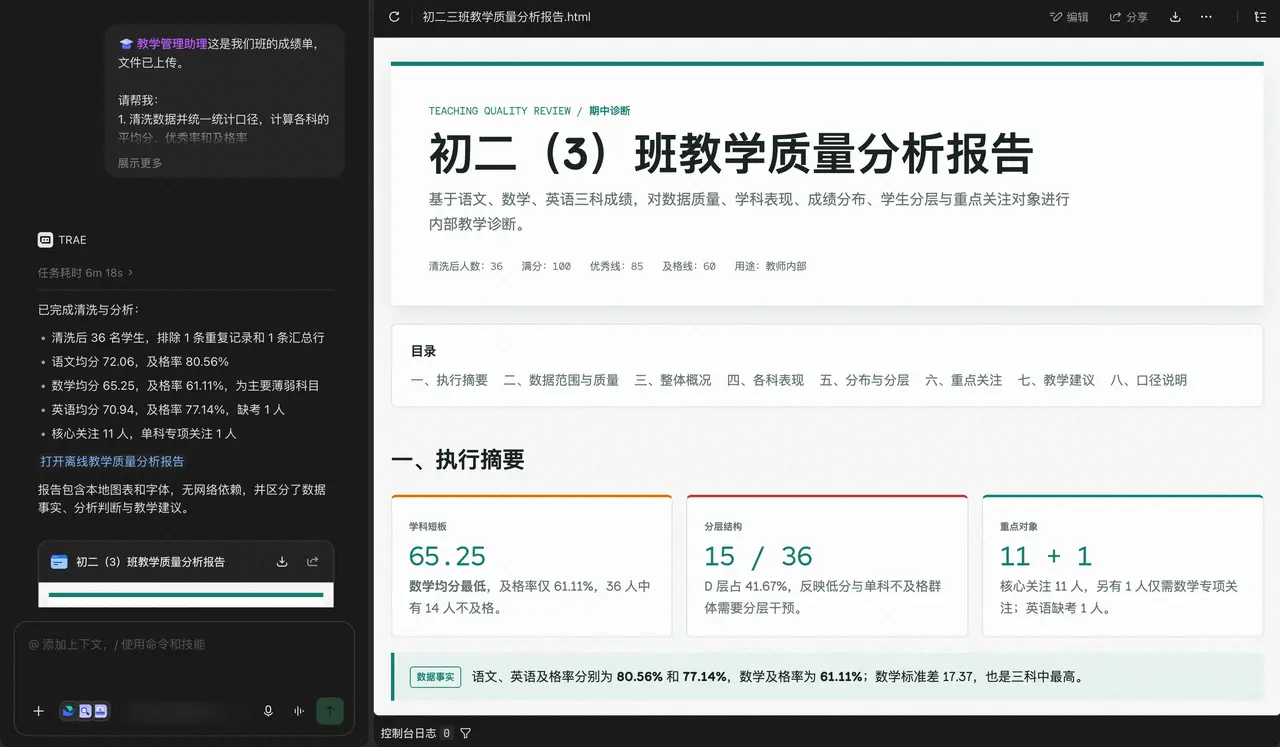This screenshot has height=747, width=1280.
Task: Share the report from the chat file card
Action: tap(312, 562)
